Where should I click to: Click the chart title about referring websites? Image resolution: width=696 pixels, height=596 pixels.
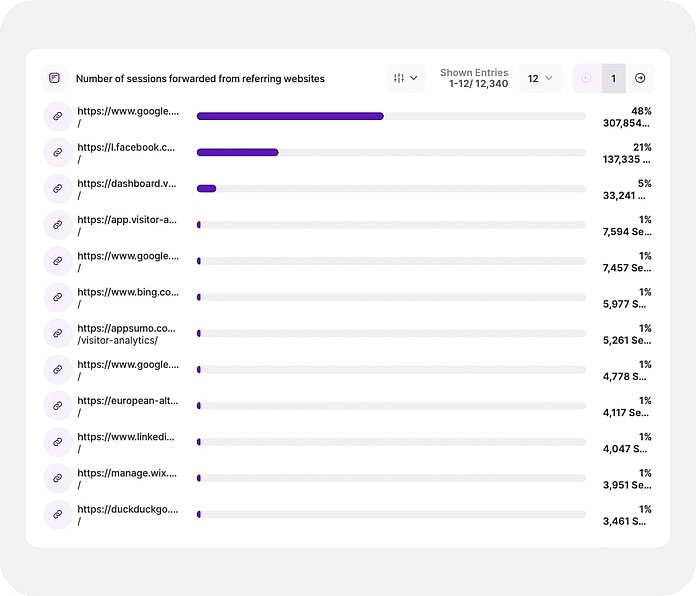[x=200, y=79]
